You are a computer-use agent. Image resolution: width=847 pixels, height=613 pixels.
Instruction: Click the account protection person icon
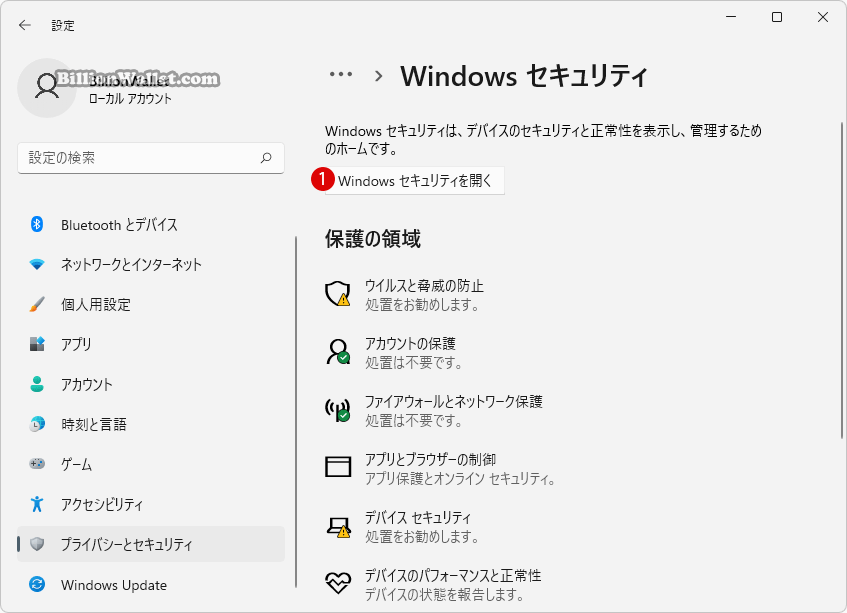[338, 352]
